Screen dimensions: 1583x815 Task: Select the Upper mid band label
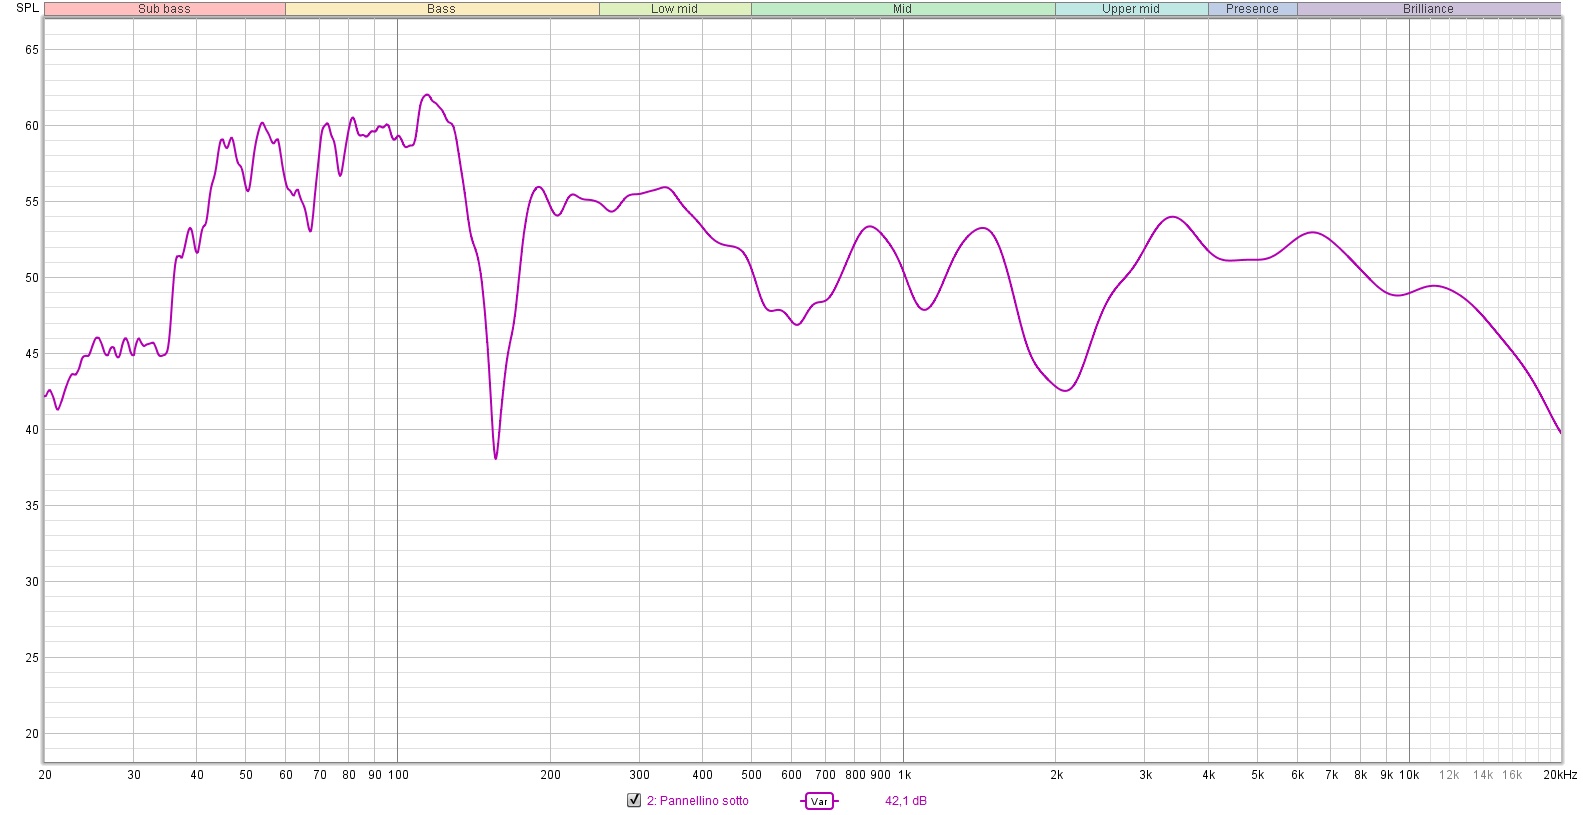1131,9
